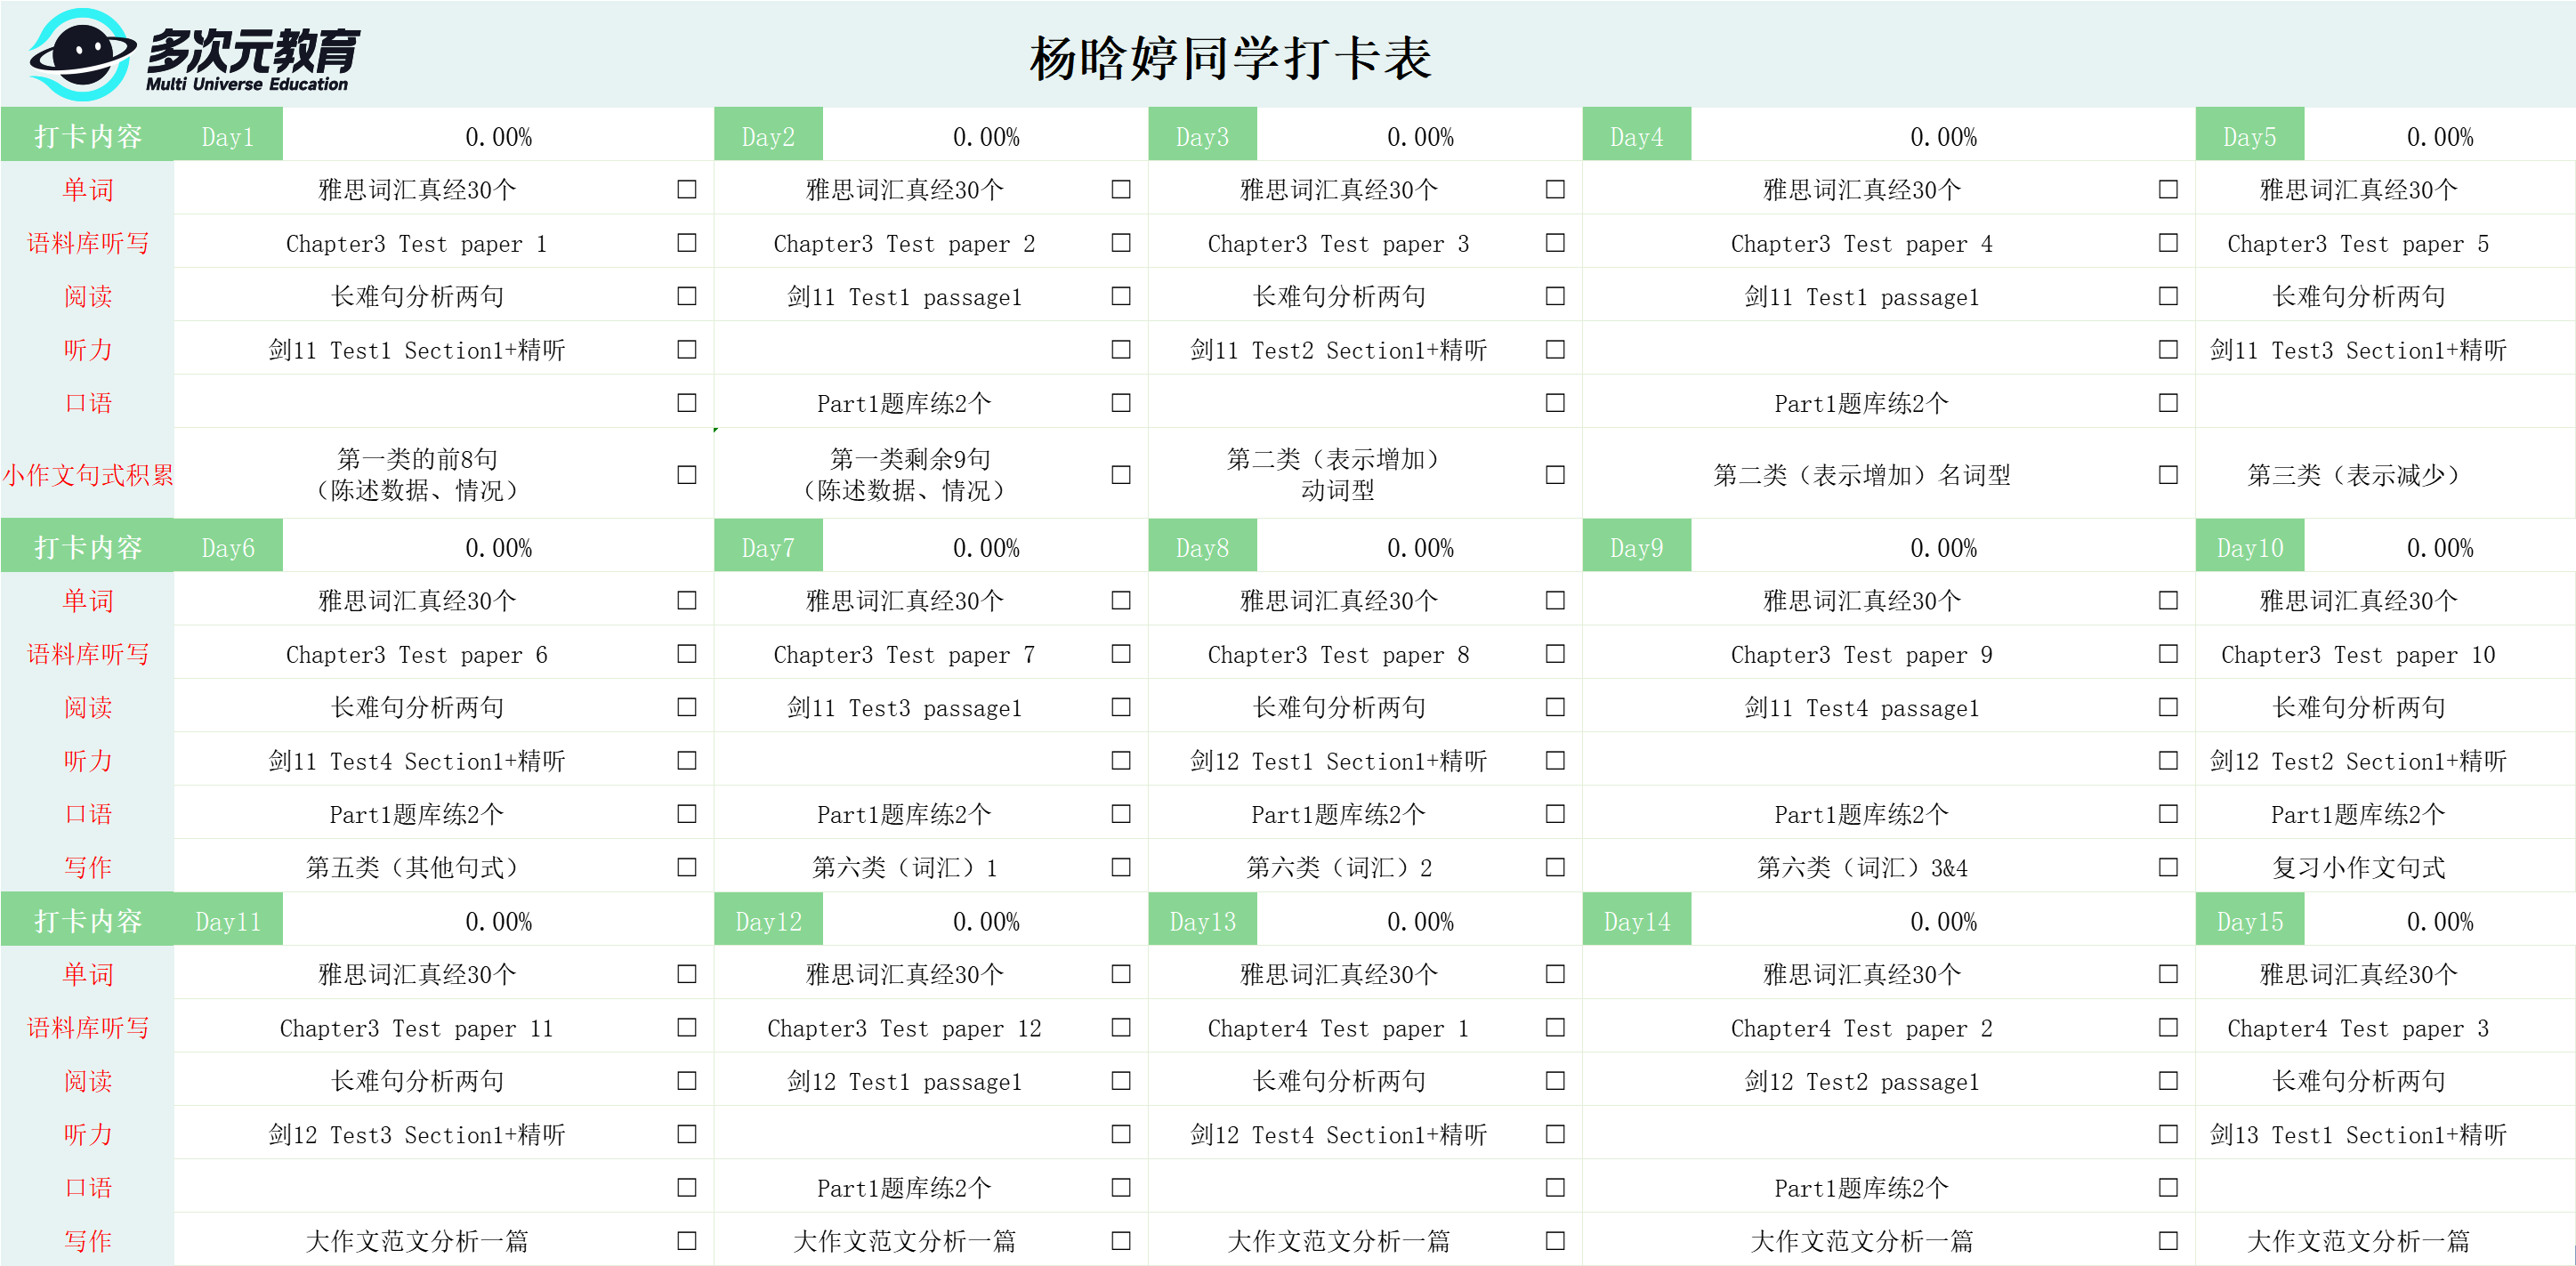Tick Day2 Chapter3 Test paper 2 checkbox
The image size is (2576, 1266).
tap(1121, 243)
